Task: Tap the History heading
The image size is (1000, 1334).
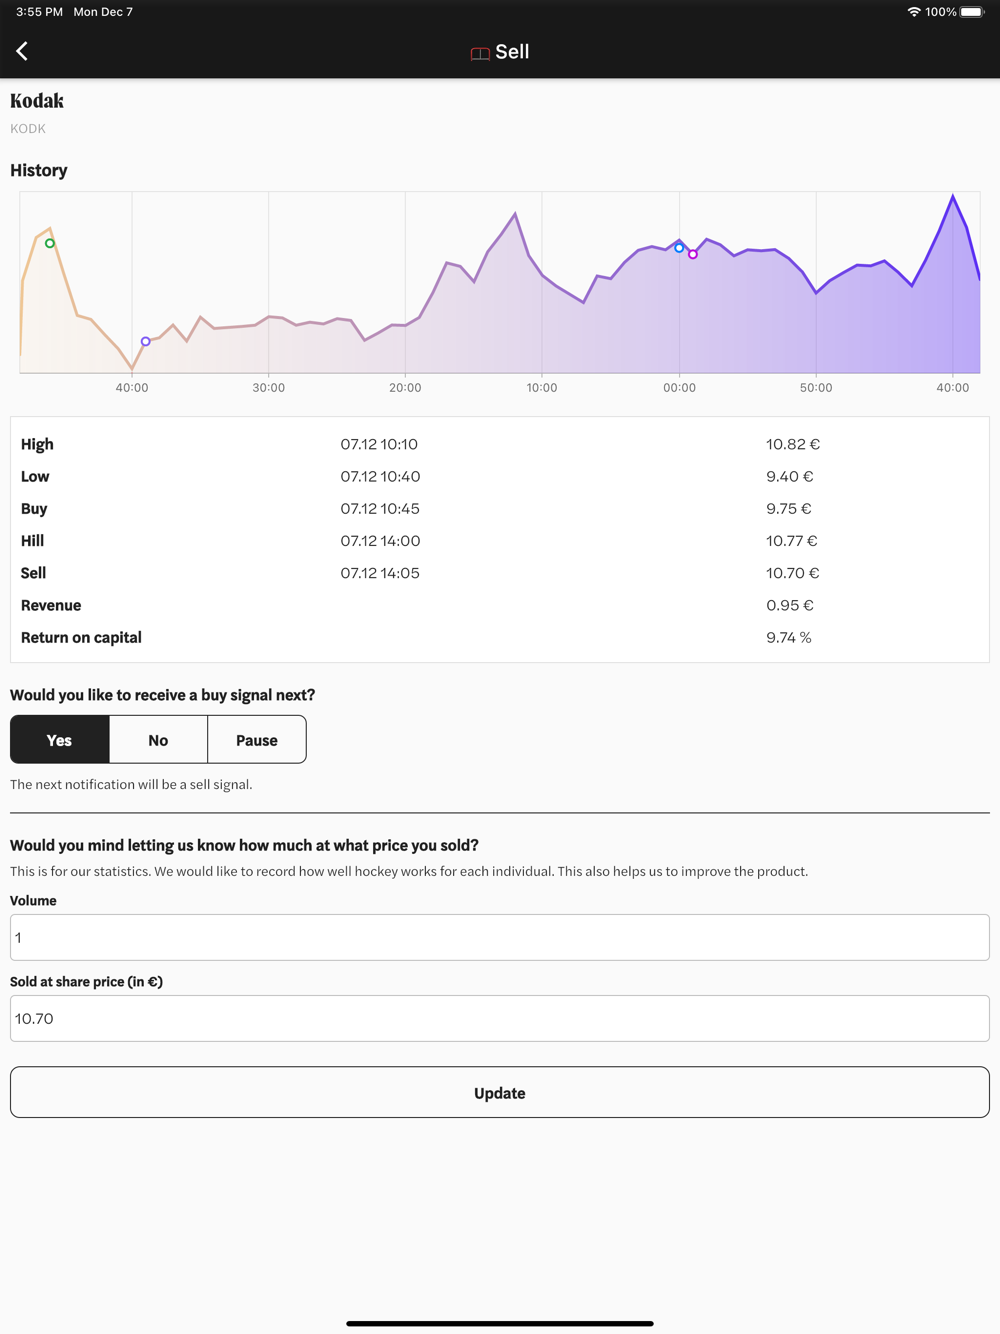Action: click(39, 170)
